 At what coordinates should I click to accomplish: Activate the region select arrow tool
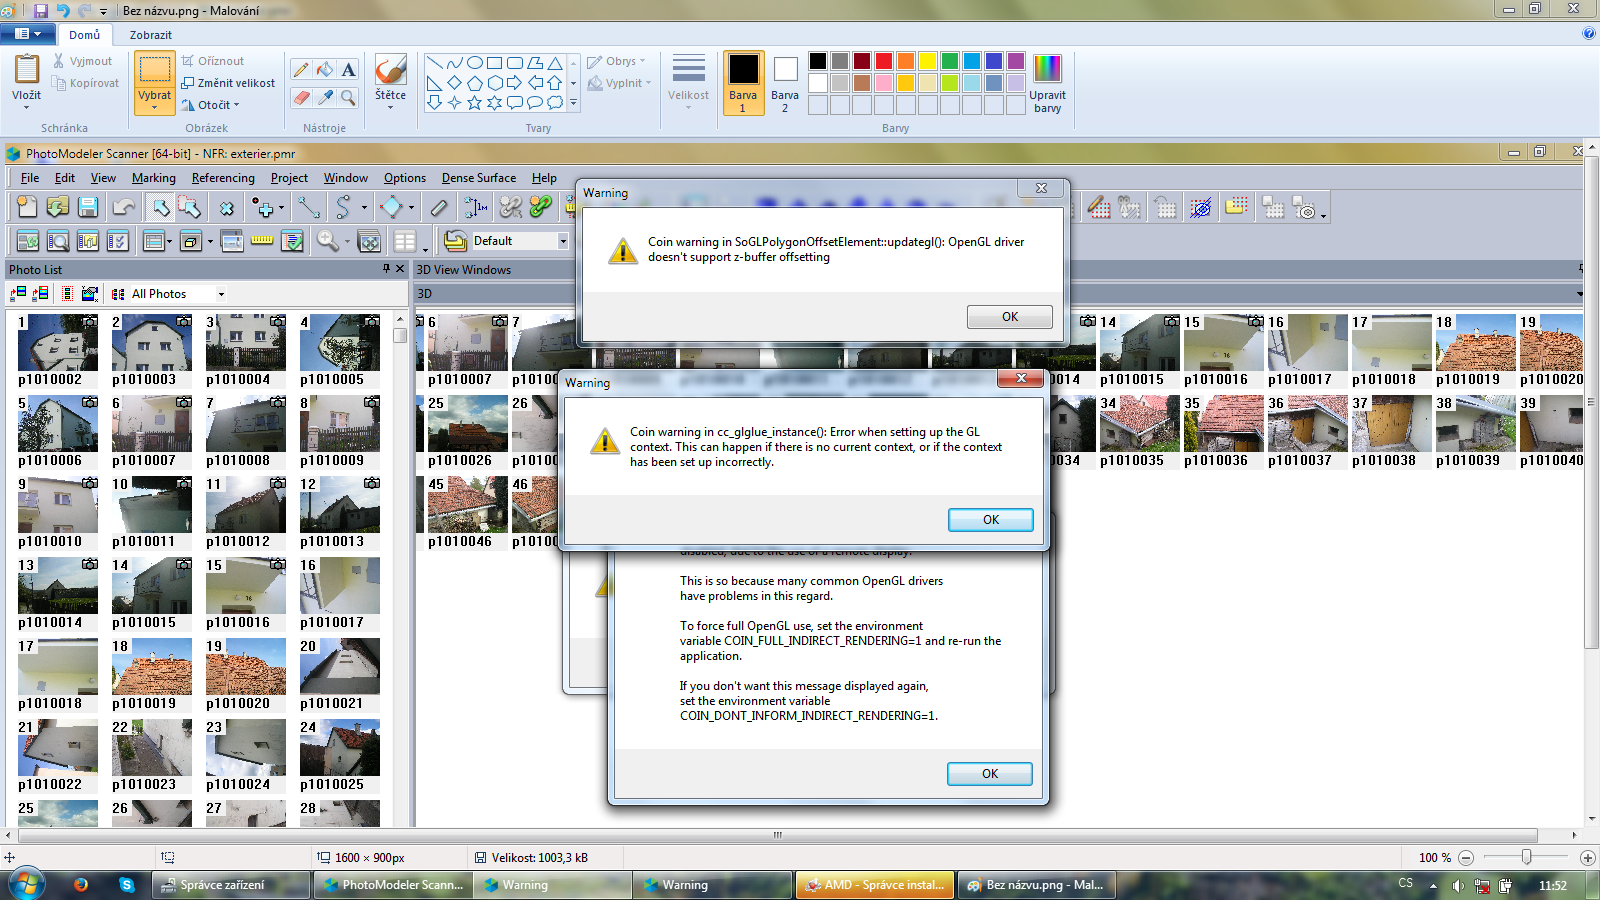click(190, 207)
